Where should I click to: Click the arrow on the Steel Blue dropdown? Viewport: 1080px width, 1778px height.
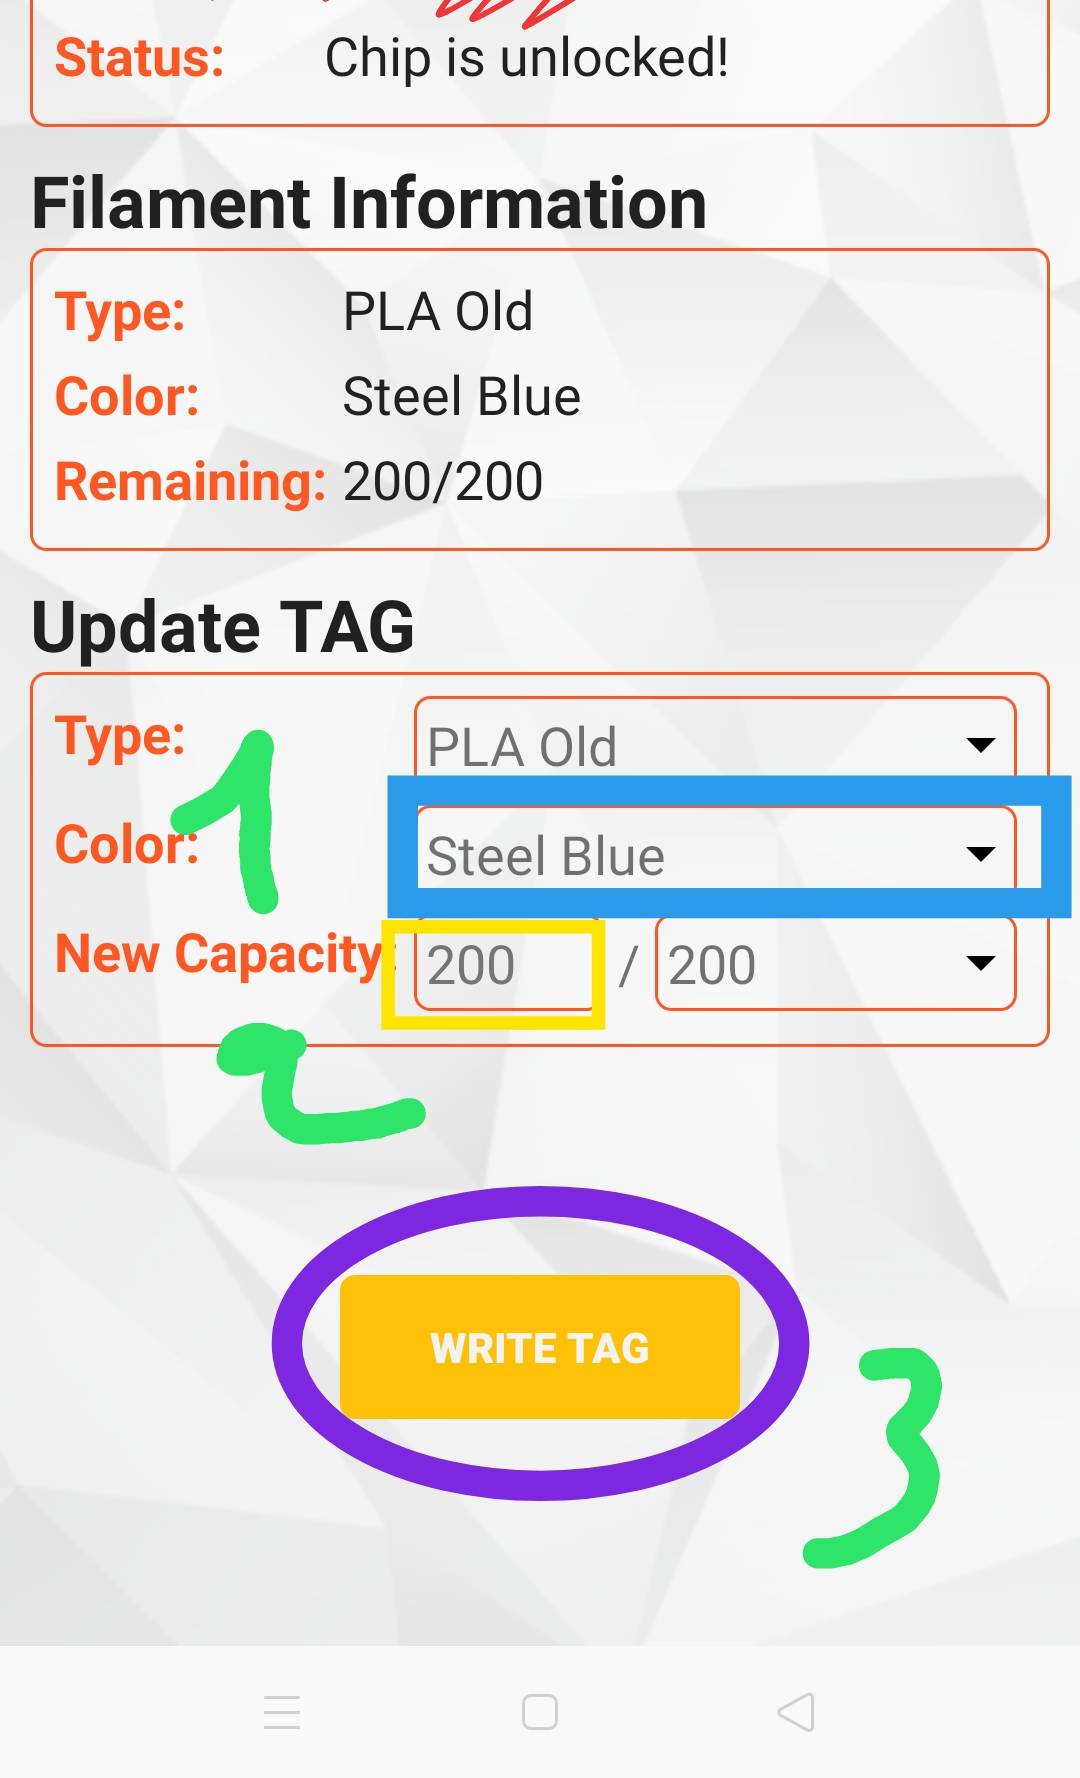point(980,854)
